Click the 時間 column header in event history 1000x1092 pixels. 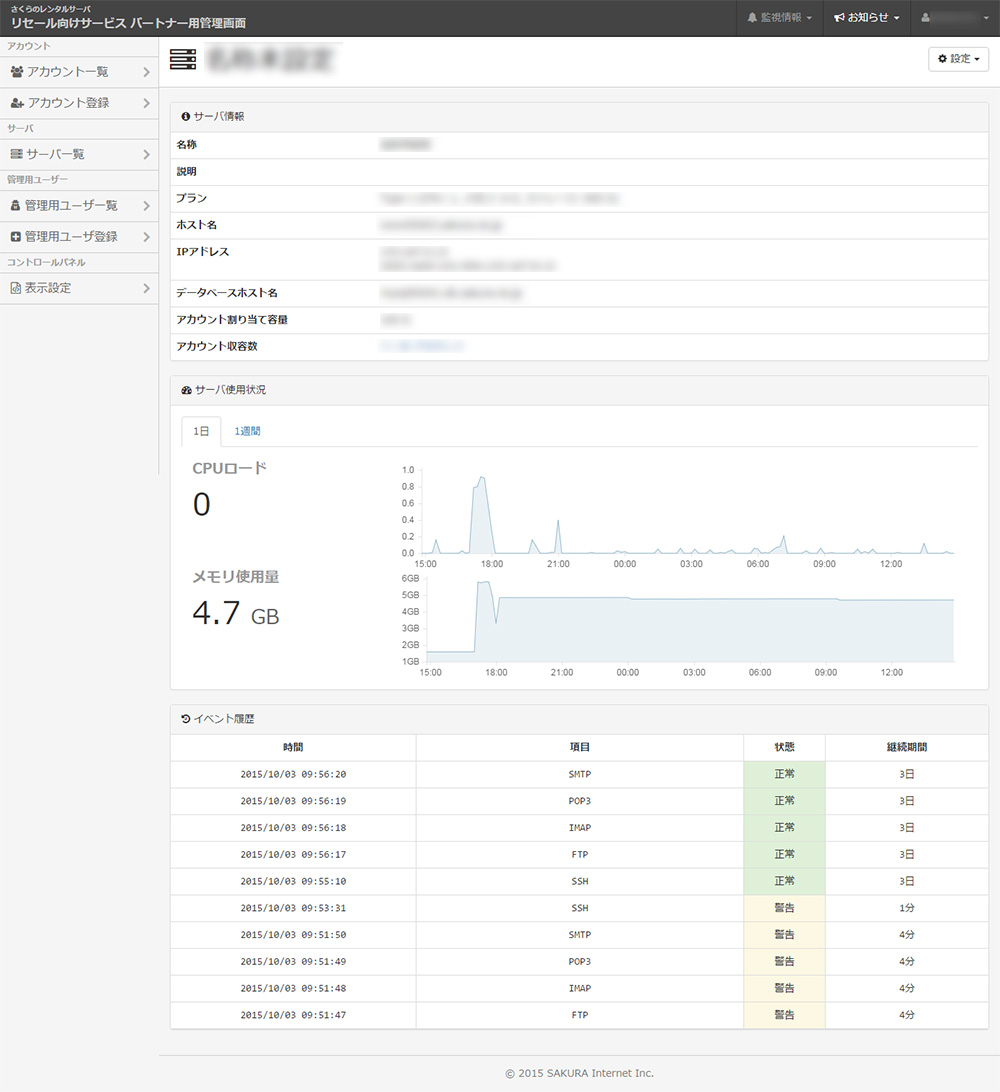pos(292,747)
